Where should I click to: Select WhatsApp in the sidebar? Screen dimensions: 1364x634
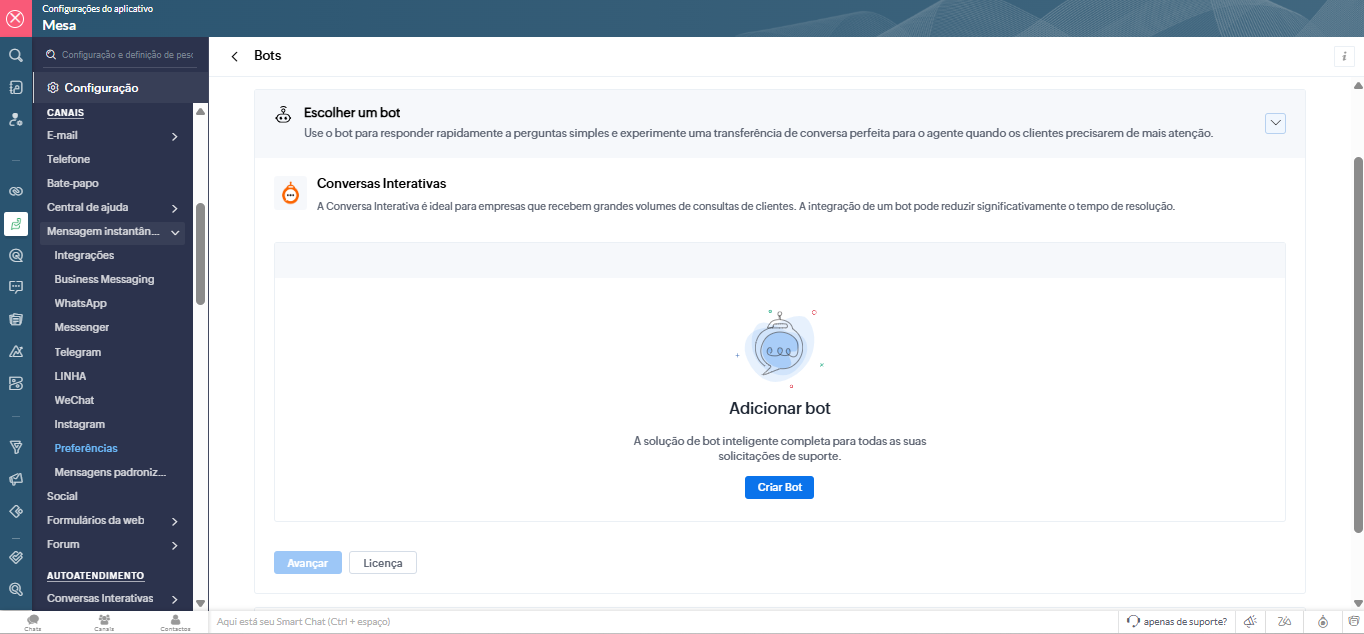point(80,303)
